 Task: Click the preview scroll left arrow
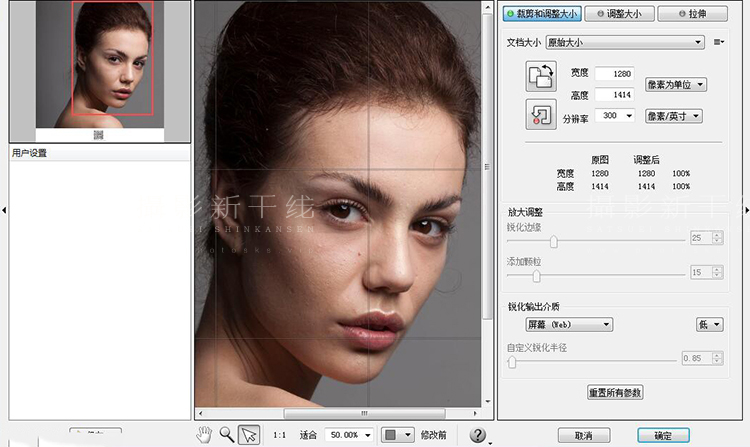coord(200,413)
